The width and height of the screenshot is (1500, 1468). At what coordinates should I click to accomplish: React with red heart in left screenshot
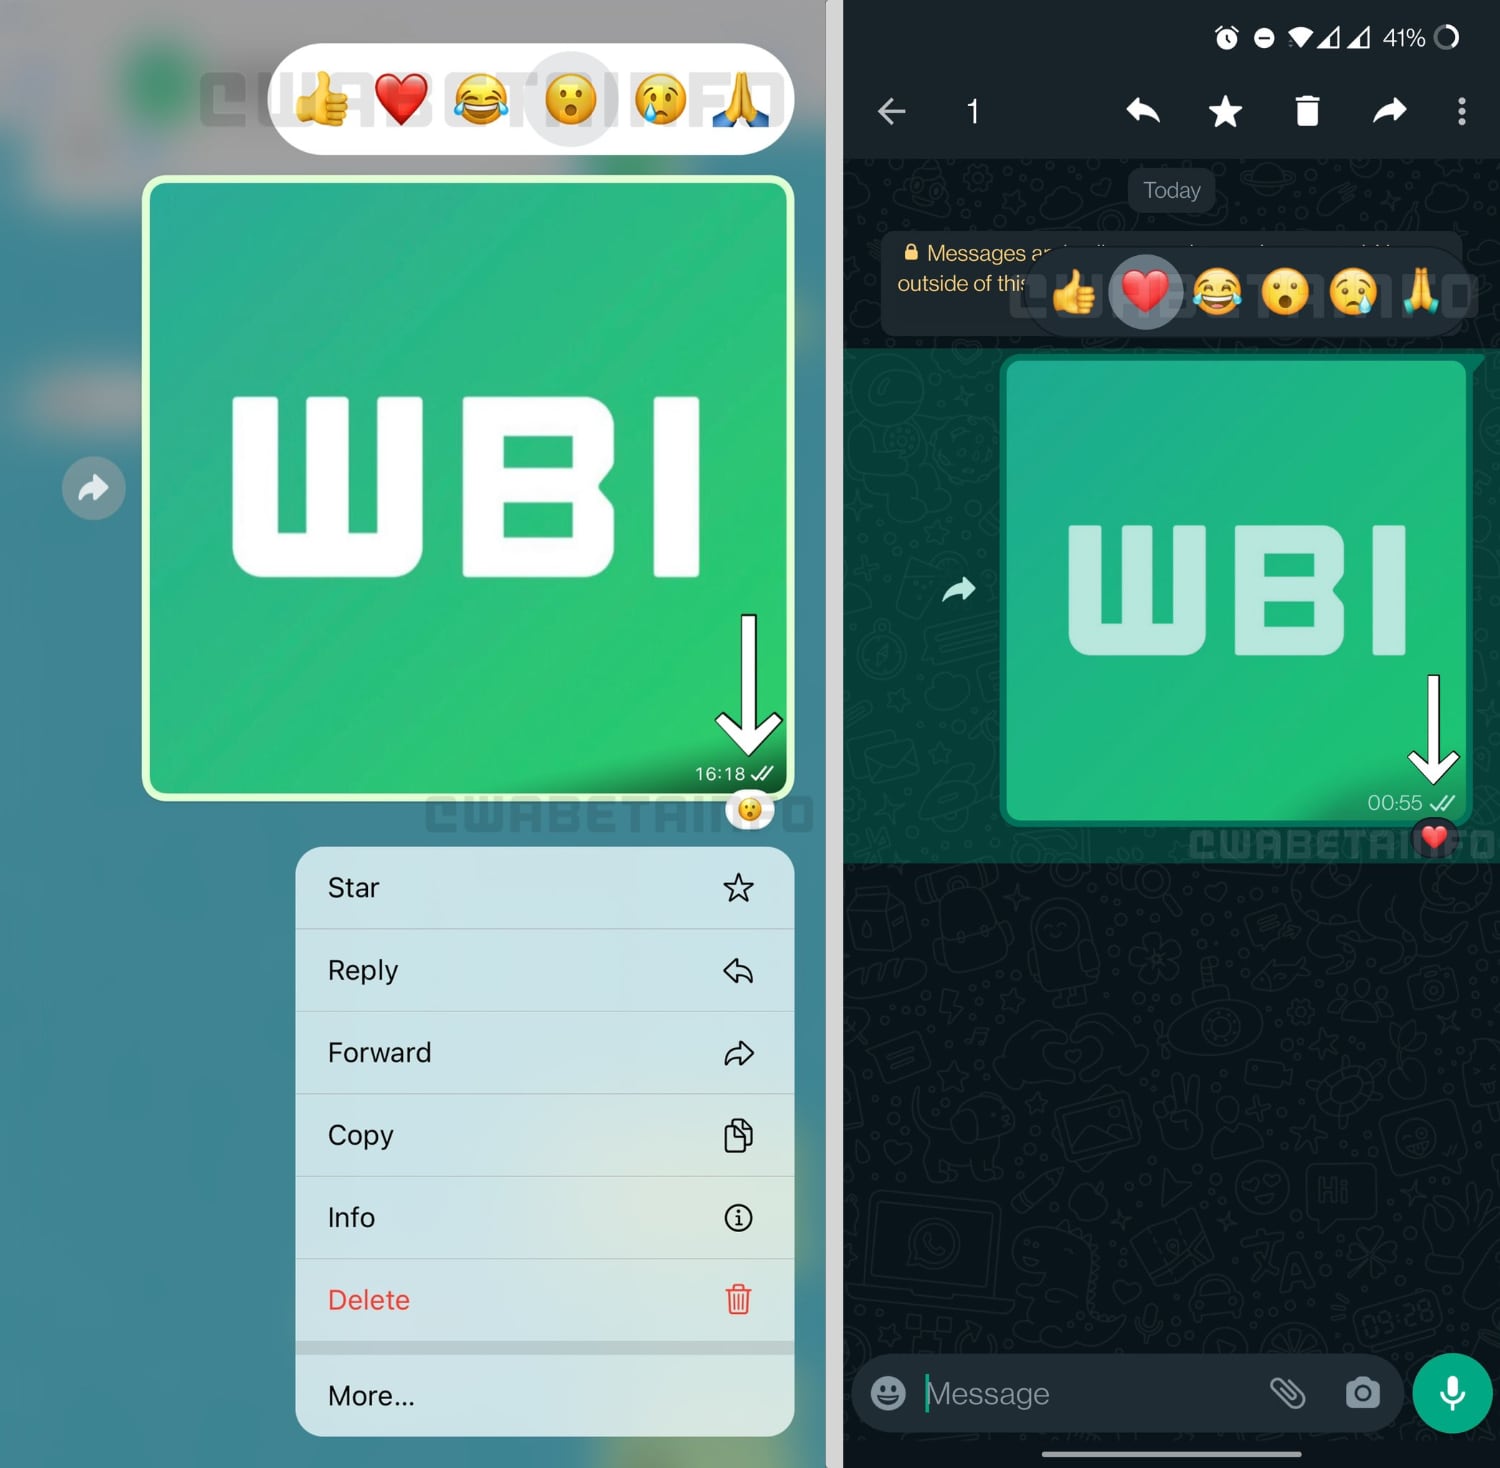coord(401,99)
